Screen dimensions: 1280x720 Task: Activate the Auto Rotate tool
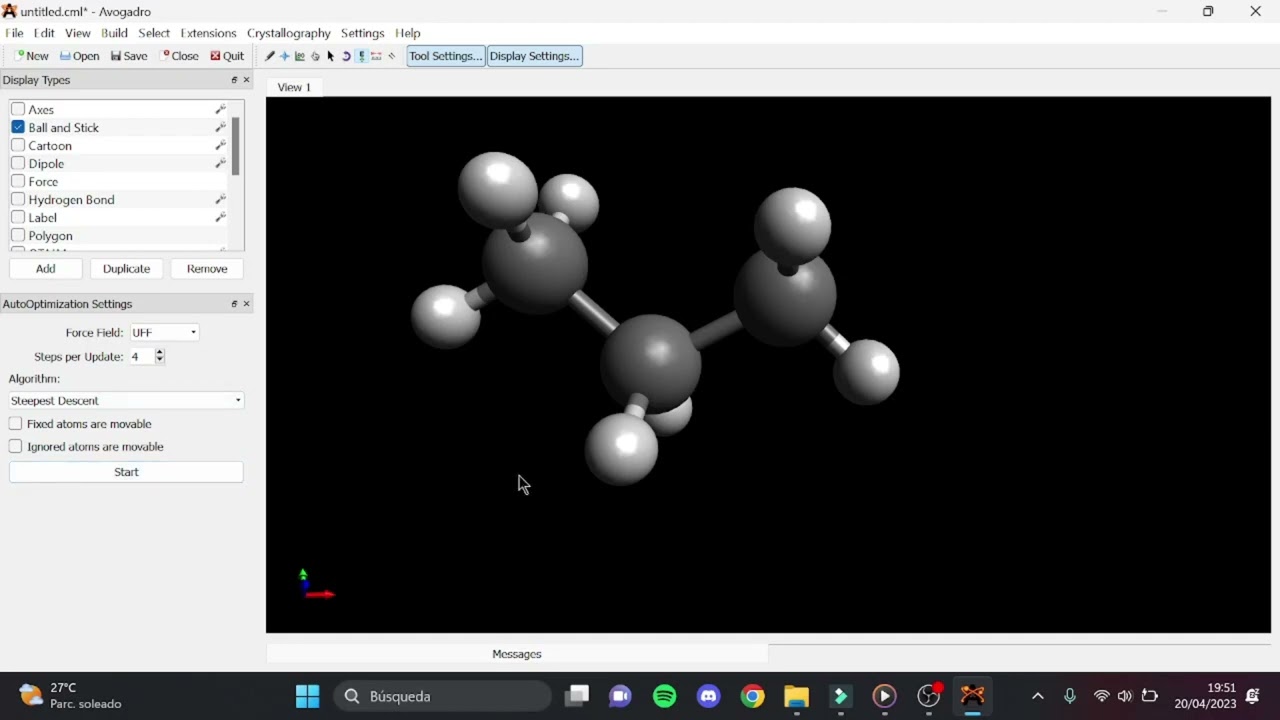pos(346,56)
